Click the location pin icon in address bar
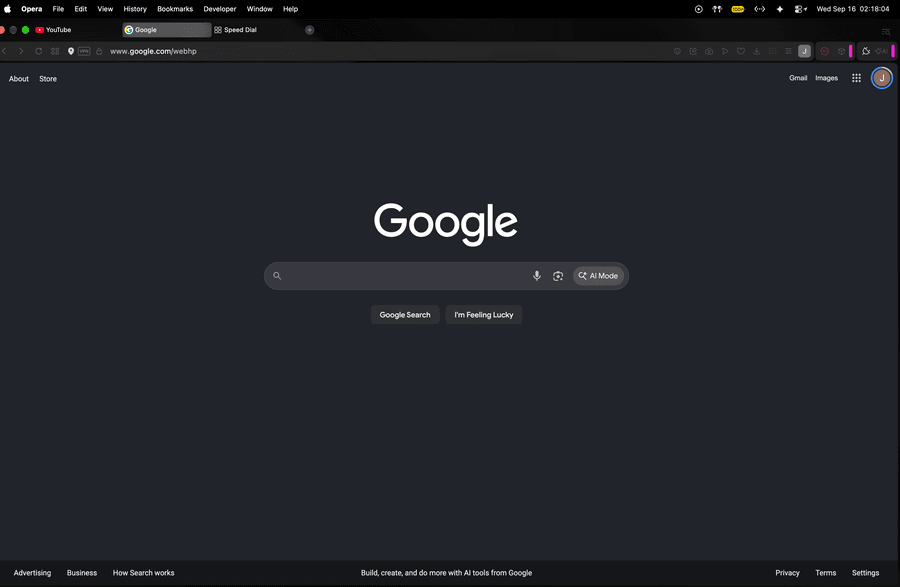 (71, 51)
